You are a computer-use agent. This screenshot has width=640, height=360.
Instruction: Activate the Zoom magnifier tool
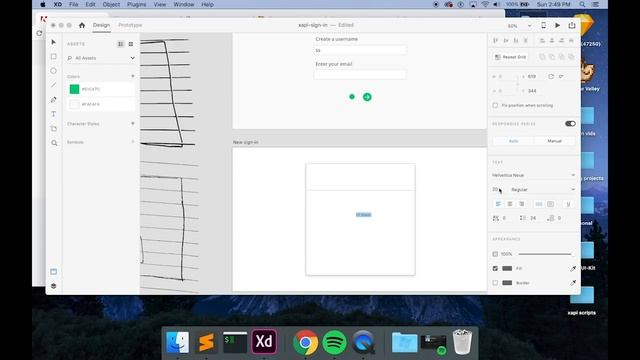pos(54,143)
